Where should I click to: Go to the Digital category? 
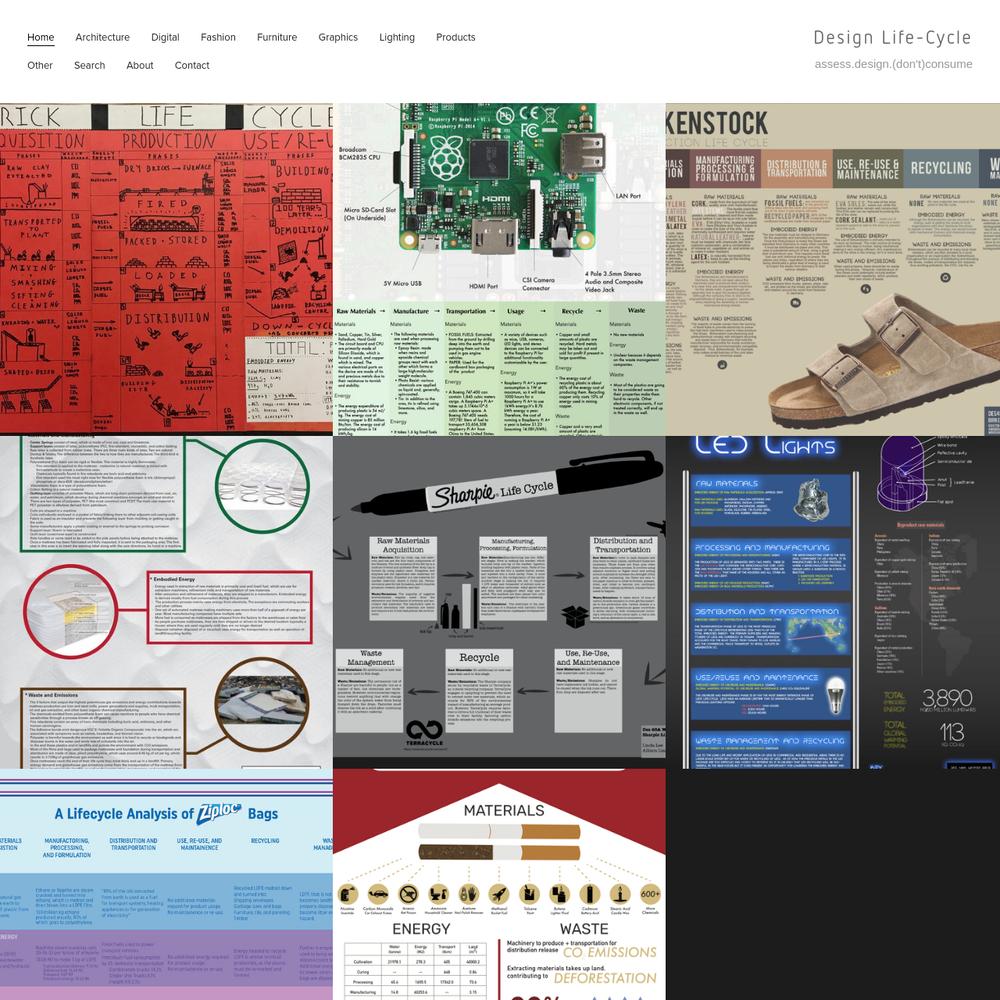(x=165, y=38)
